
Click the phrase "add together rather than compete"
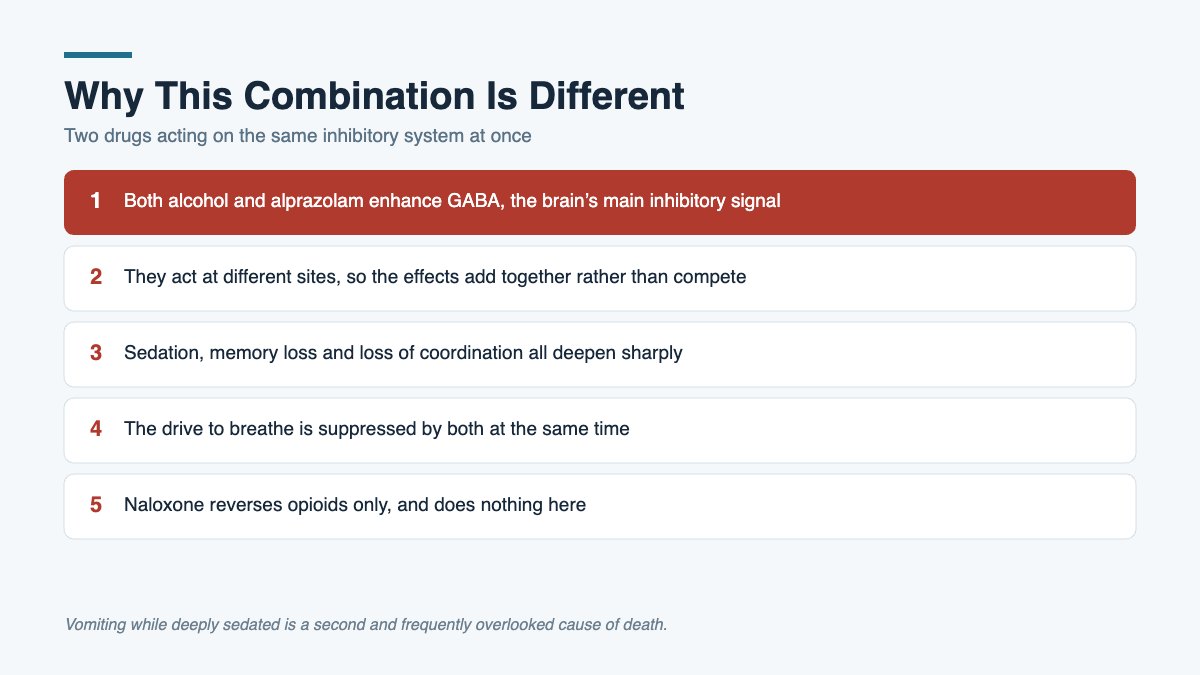point(612,277)
